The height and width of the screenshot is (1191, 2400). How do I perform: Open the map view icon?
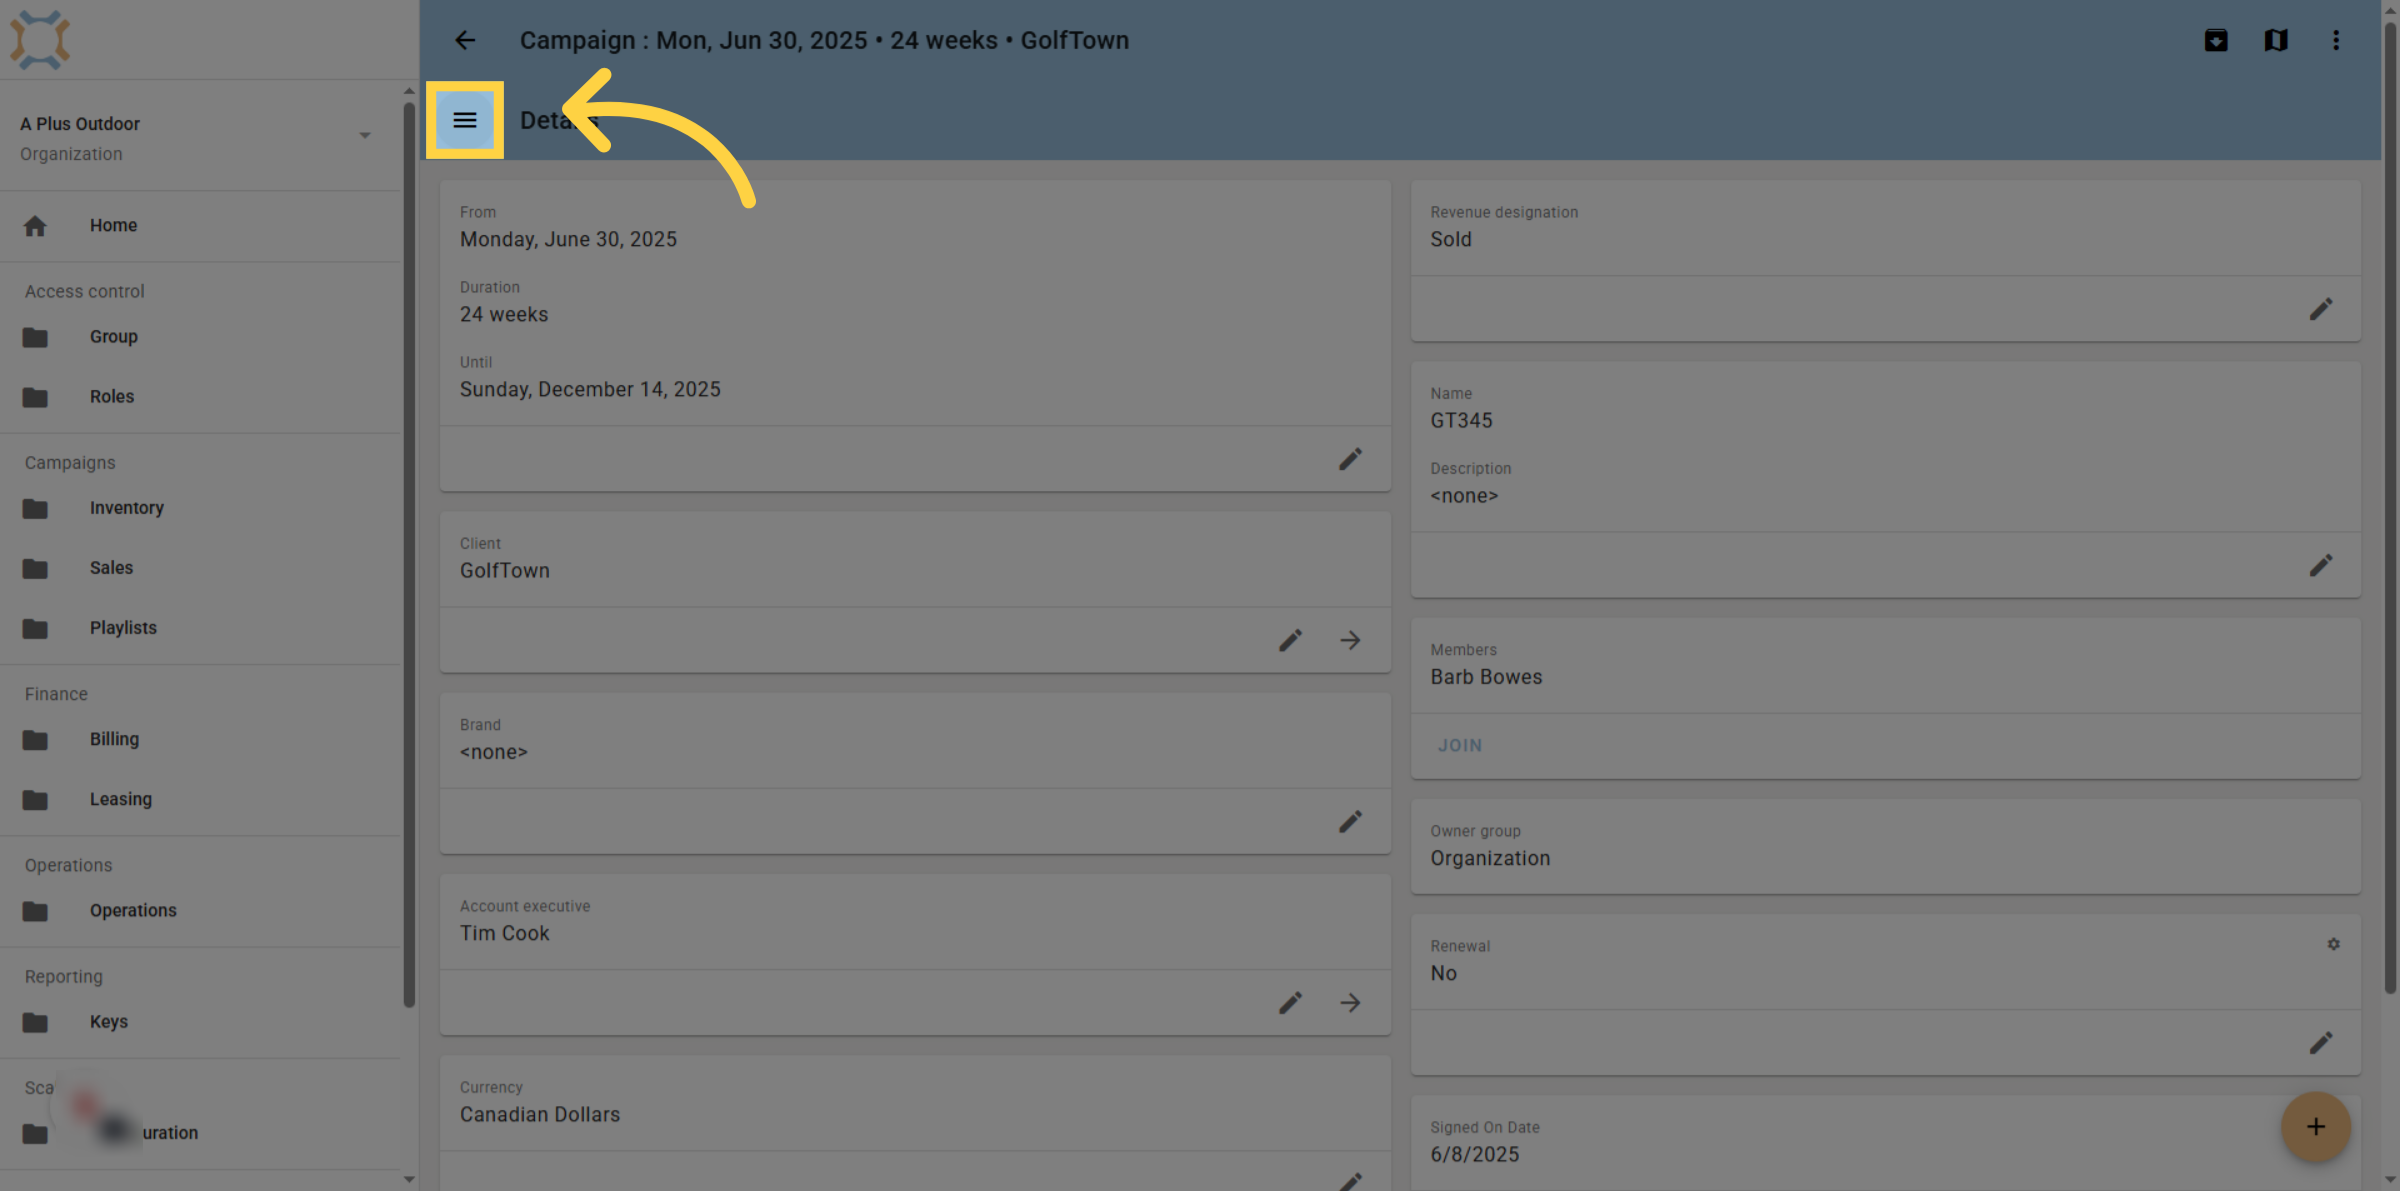[2276, 40]
